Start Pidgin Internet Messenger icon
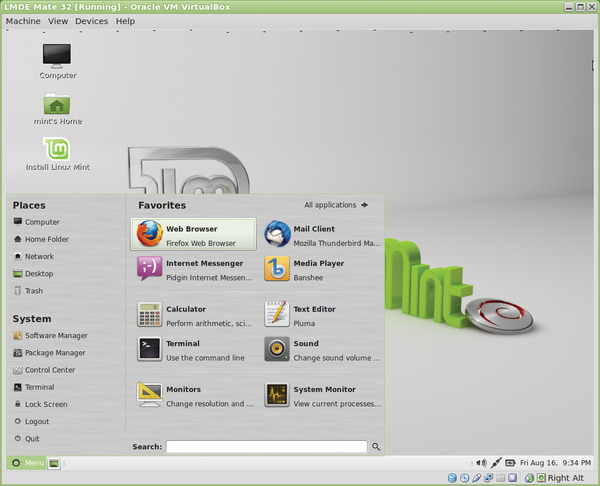The width and height of the screenshot is (600, 486). [149, 268]
